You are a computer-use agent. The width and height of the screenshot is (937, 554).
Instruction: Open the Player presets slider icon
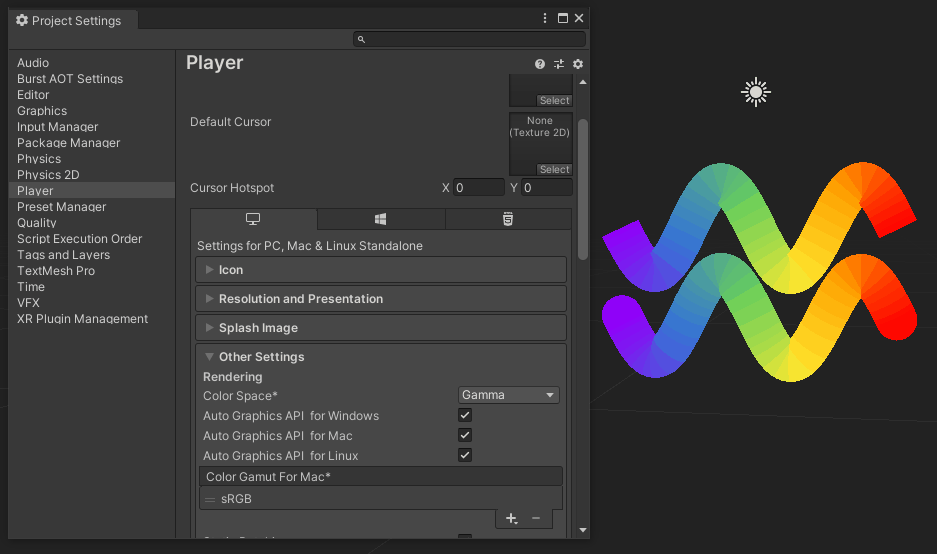pos(559,64)
